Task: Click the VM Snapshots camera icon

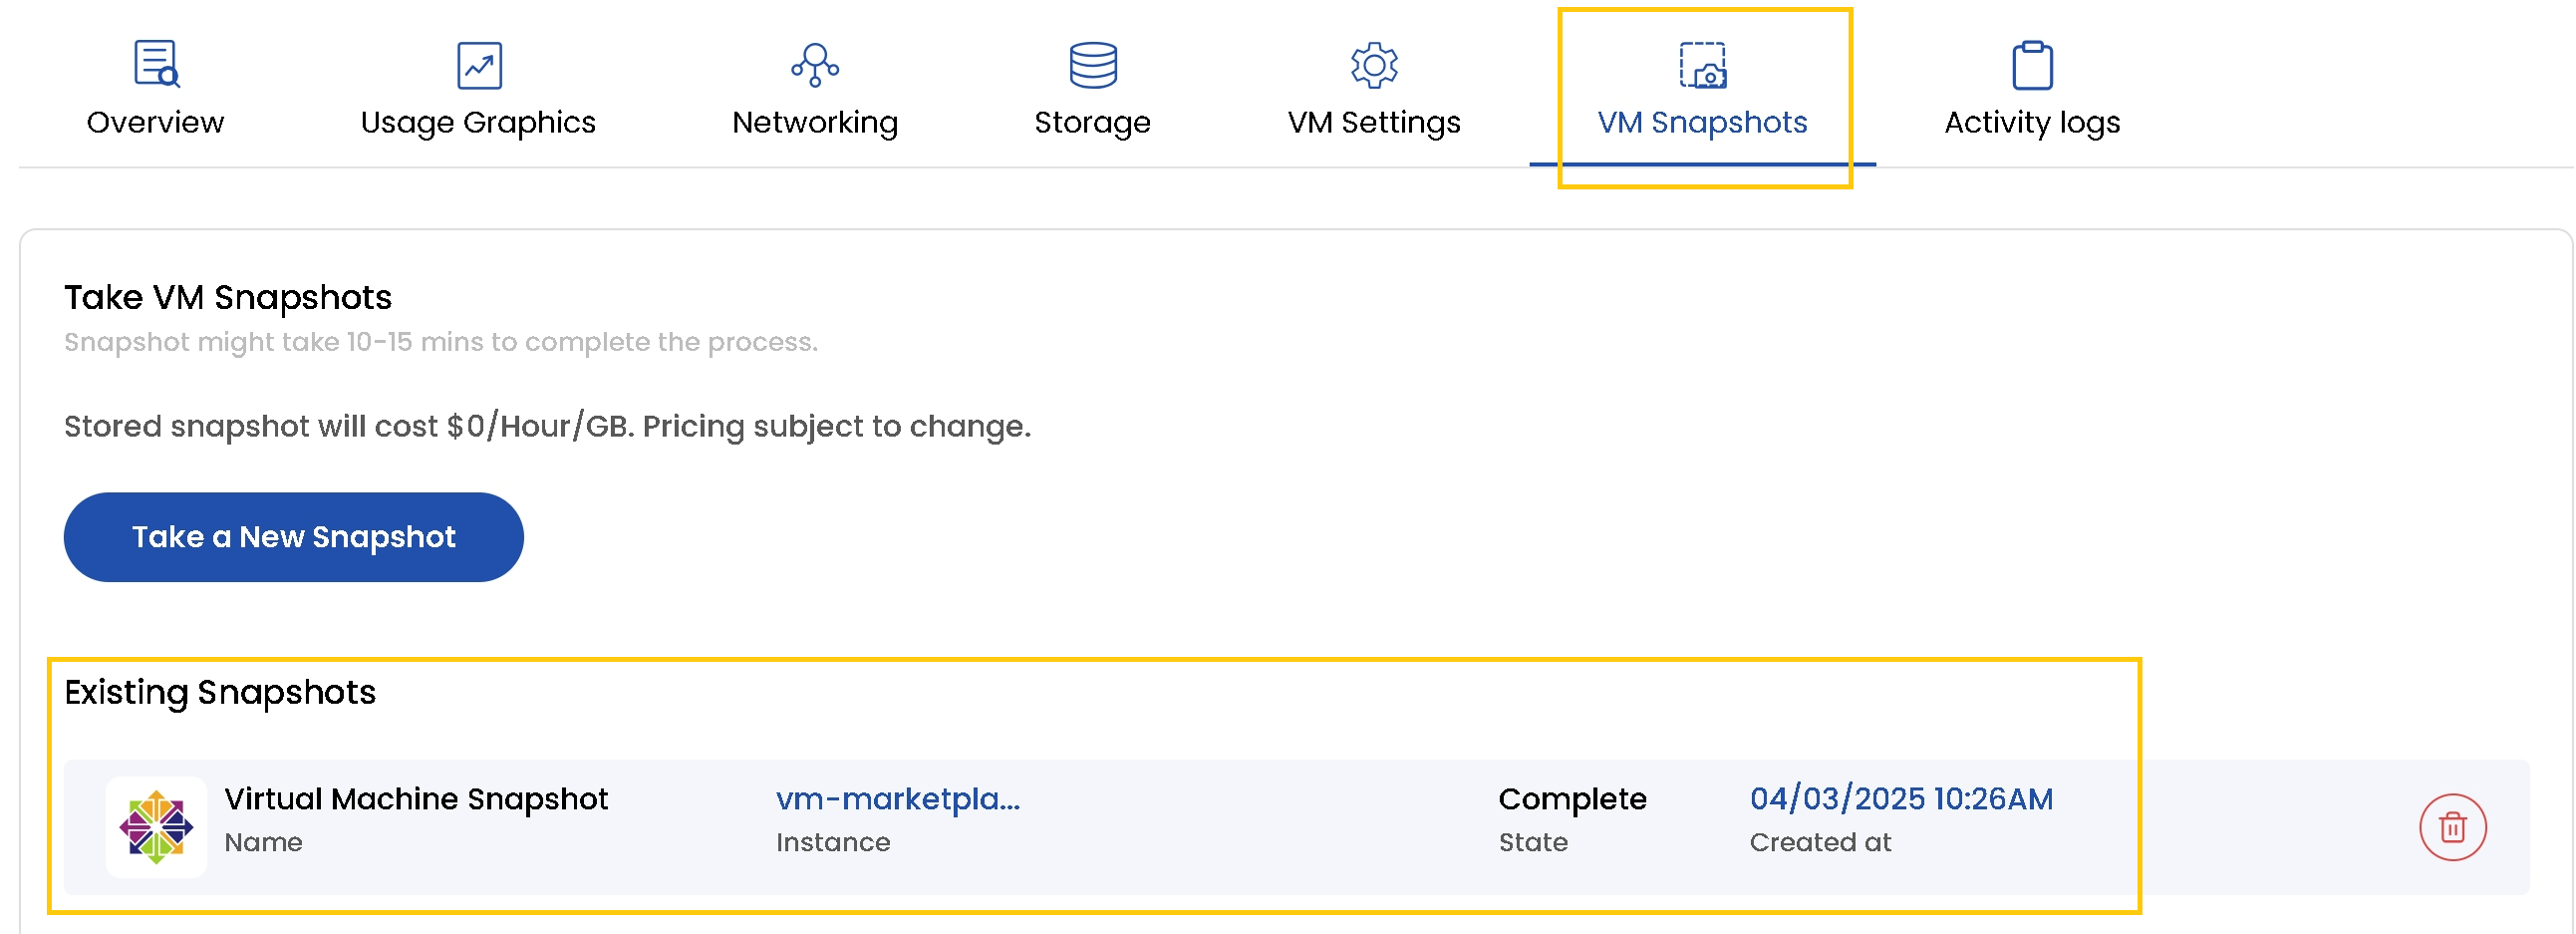Action: pyautogui.click(x=1702, y=65)
